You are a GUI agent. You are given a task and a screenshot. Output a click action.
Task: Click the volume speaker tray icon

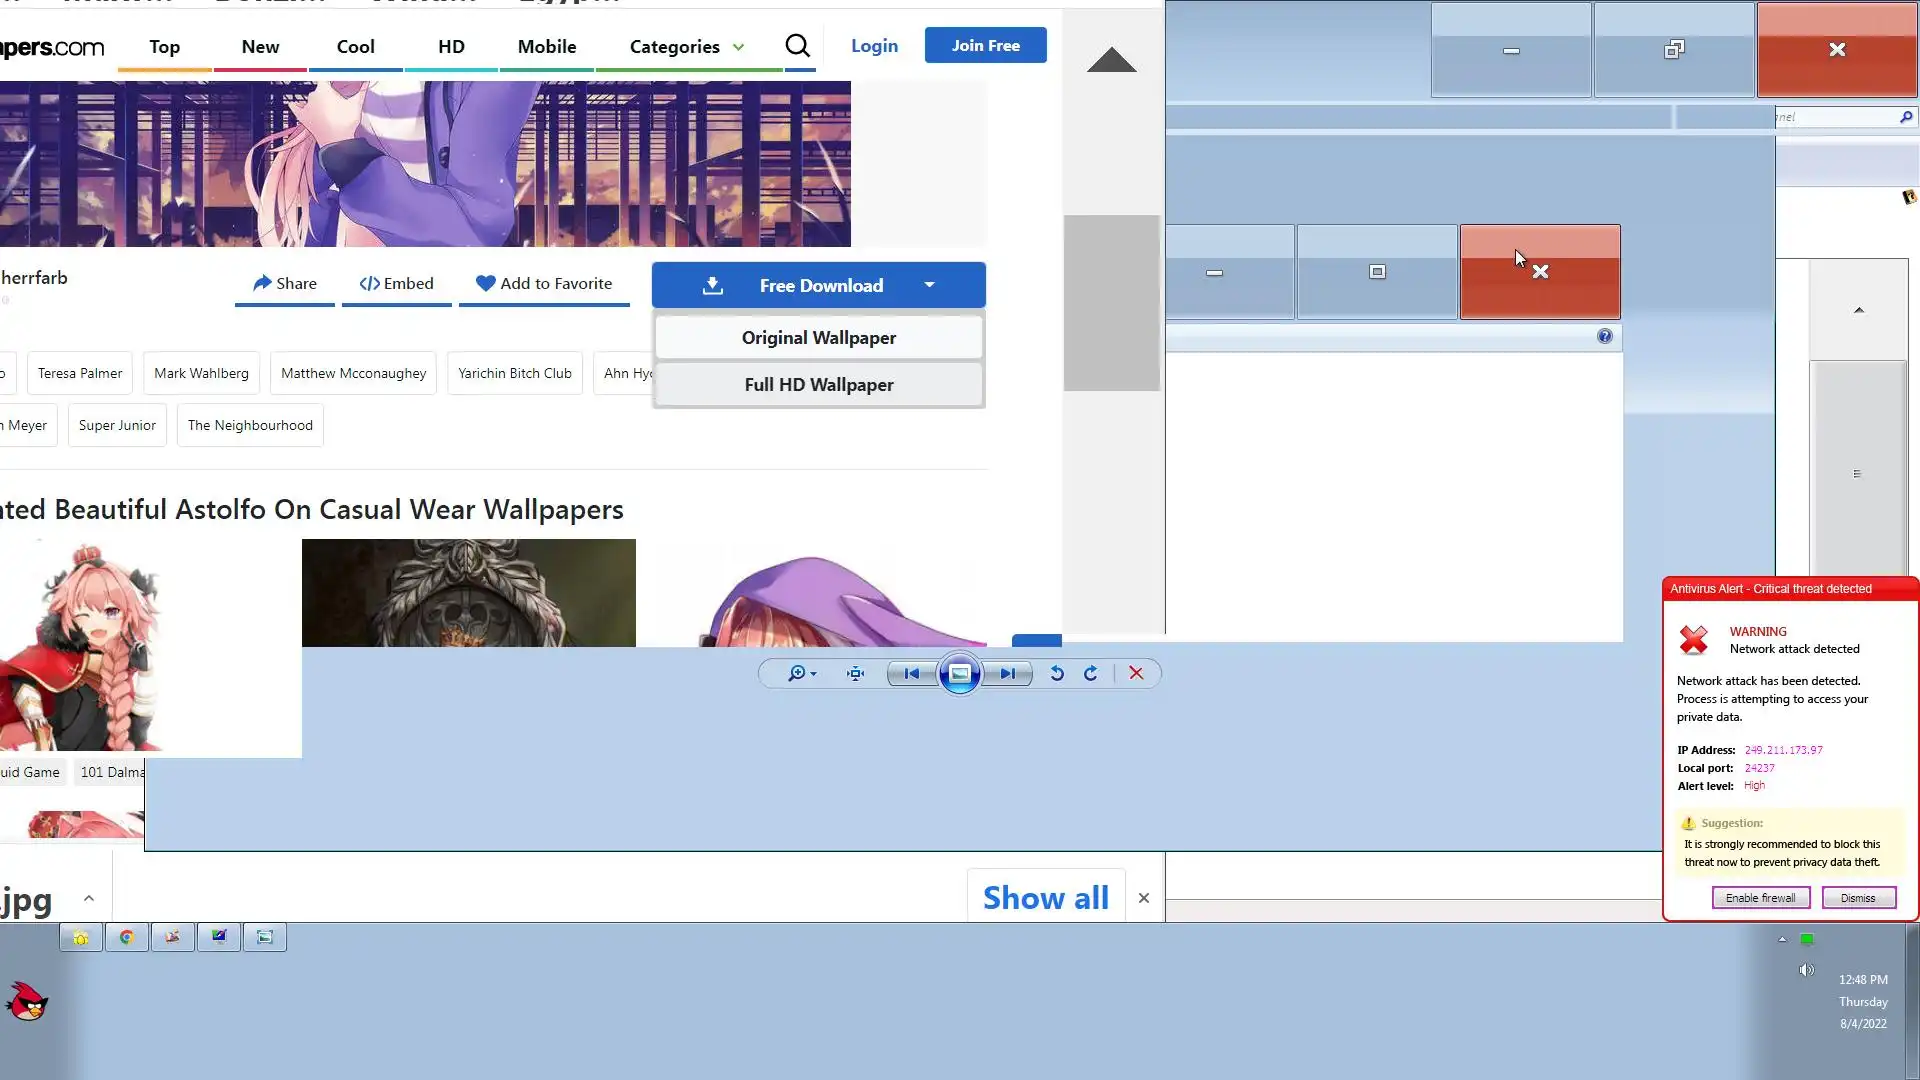tap(1806, 970)
